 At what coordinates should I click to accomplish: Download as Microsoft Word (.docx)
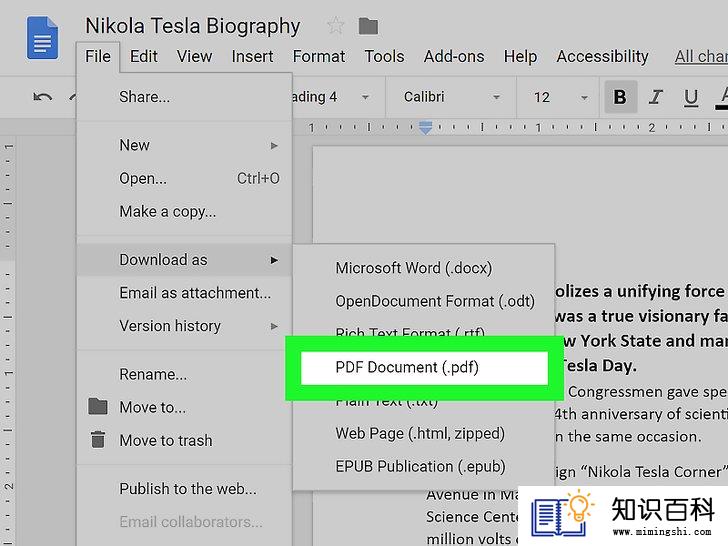pos(423,268)
